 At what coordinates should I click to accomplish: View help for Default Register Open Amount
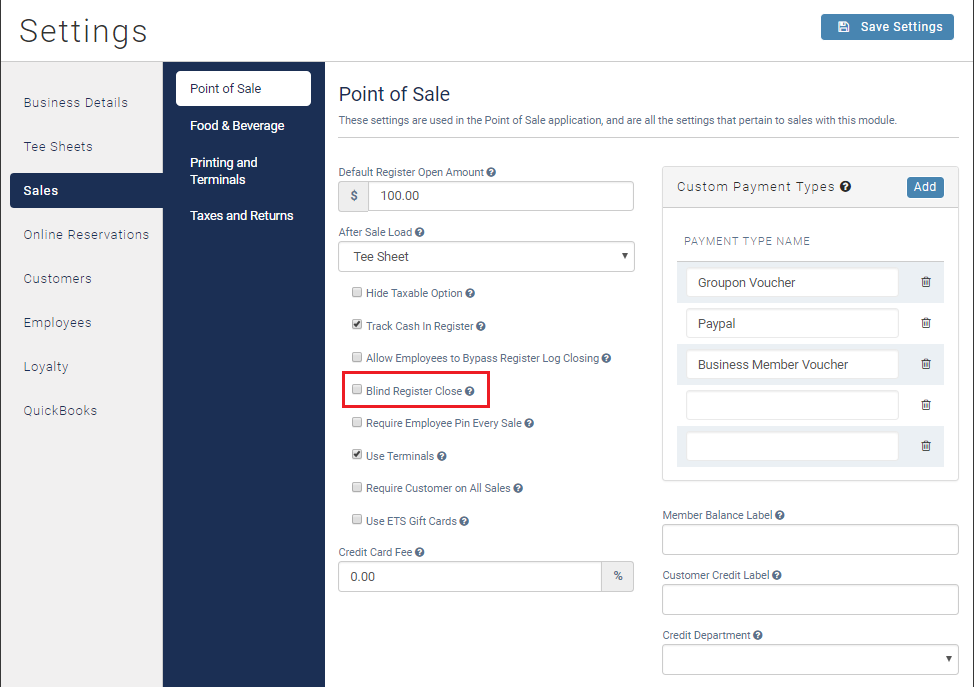click(490, 171)
